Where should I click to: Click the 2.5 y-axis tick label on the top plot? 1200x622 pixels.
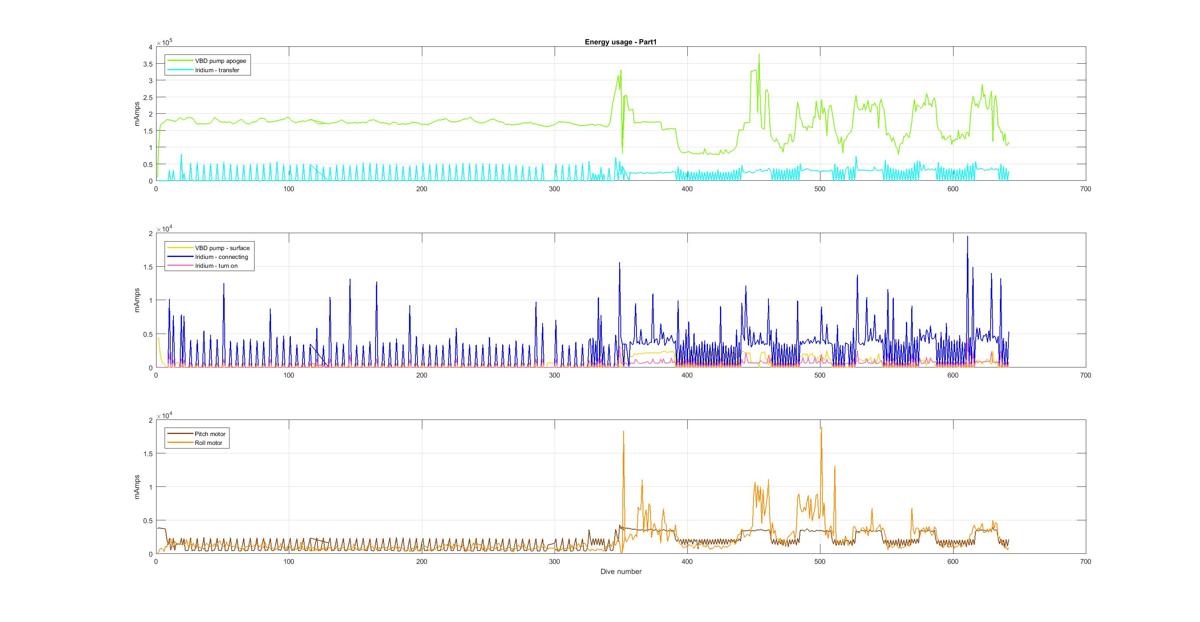coord(148,97)
